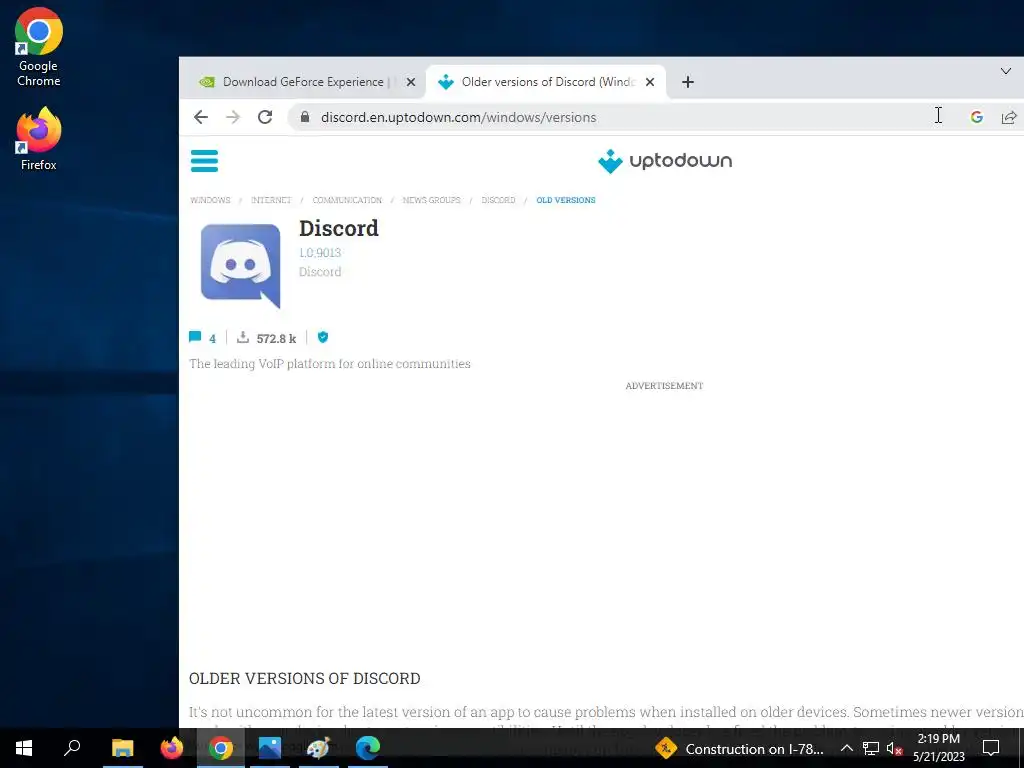The height and width of the screenshot is (768, 1024).
Task: Close the GeForce Experience tab
Action: [x=411, y=82]
